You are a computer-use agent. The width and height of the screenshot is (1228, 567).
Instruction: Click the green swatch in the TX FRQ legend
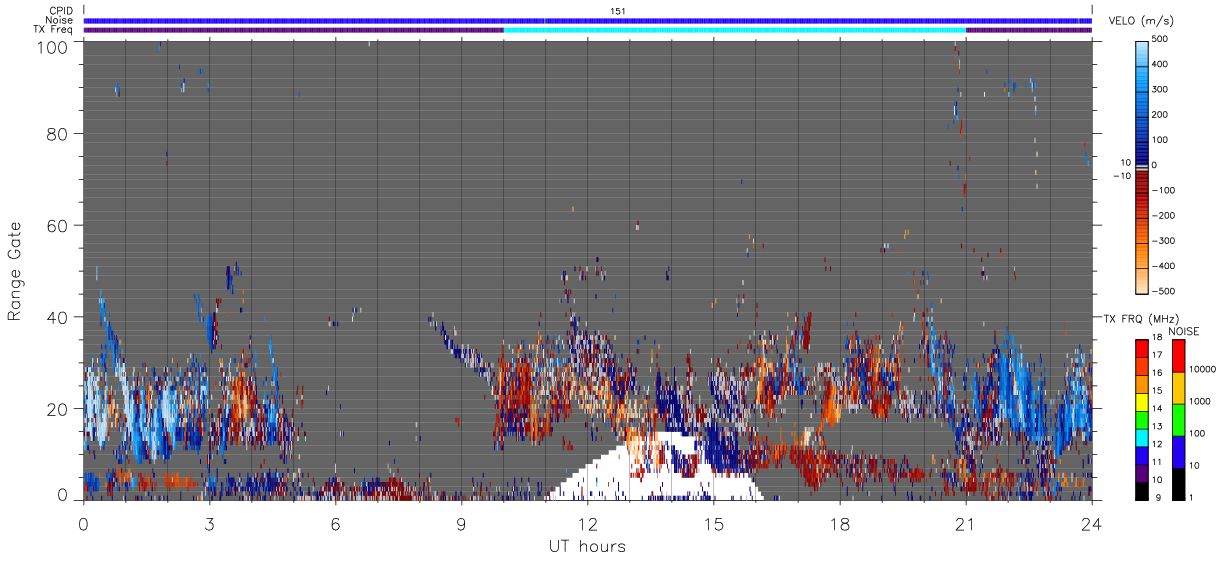point(1142,420)
